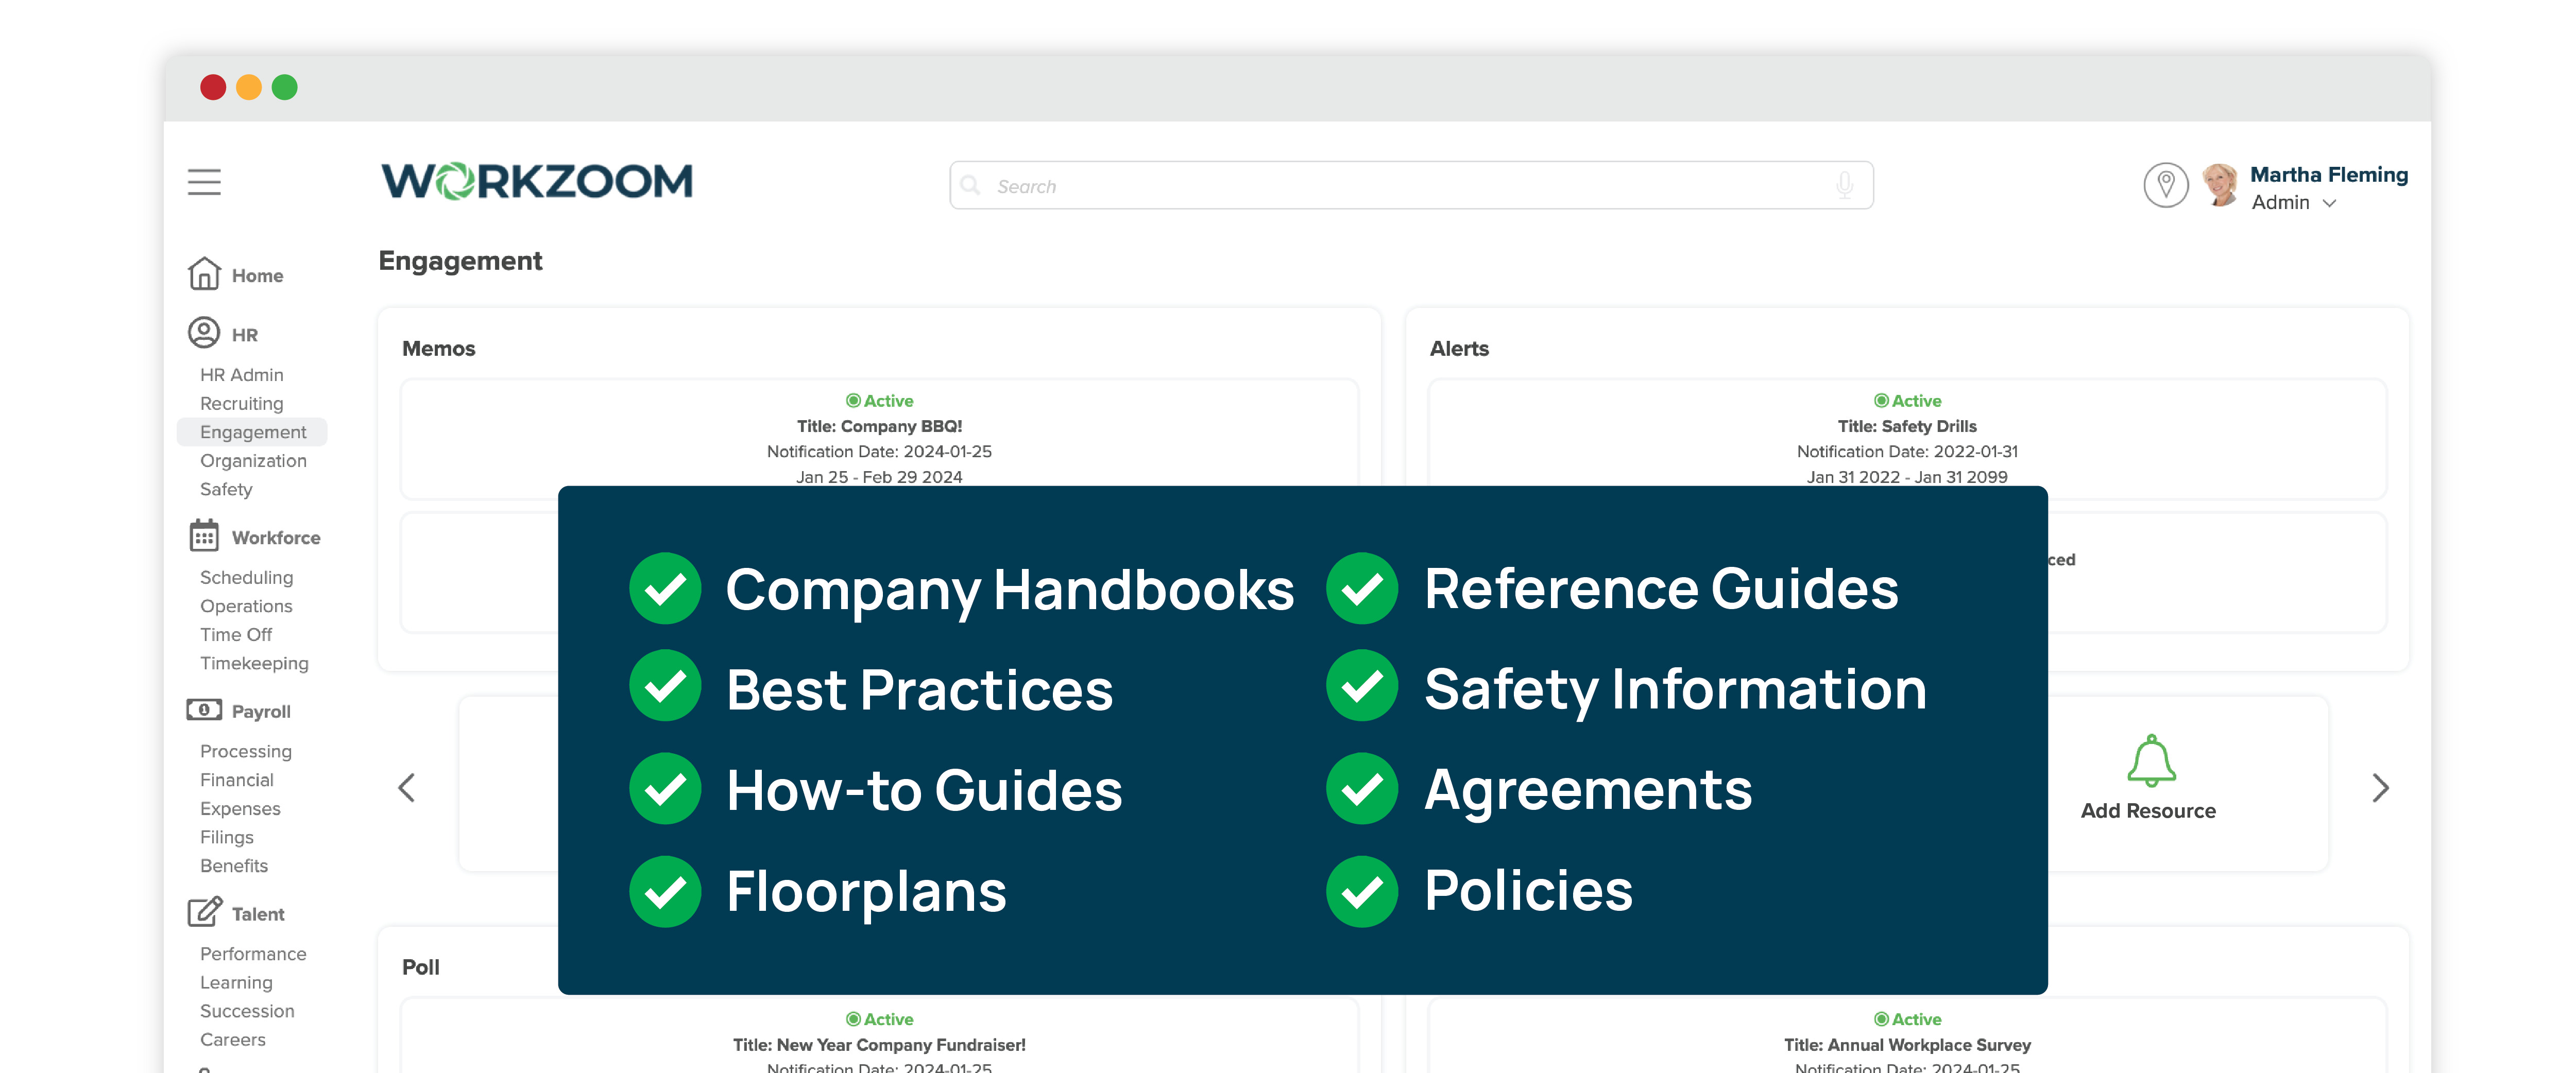The height and width of the screenshot is (1073, 2576).
Task: Go to previous carousel item arrow
Action: click(406, 788)
